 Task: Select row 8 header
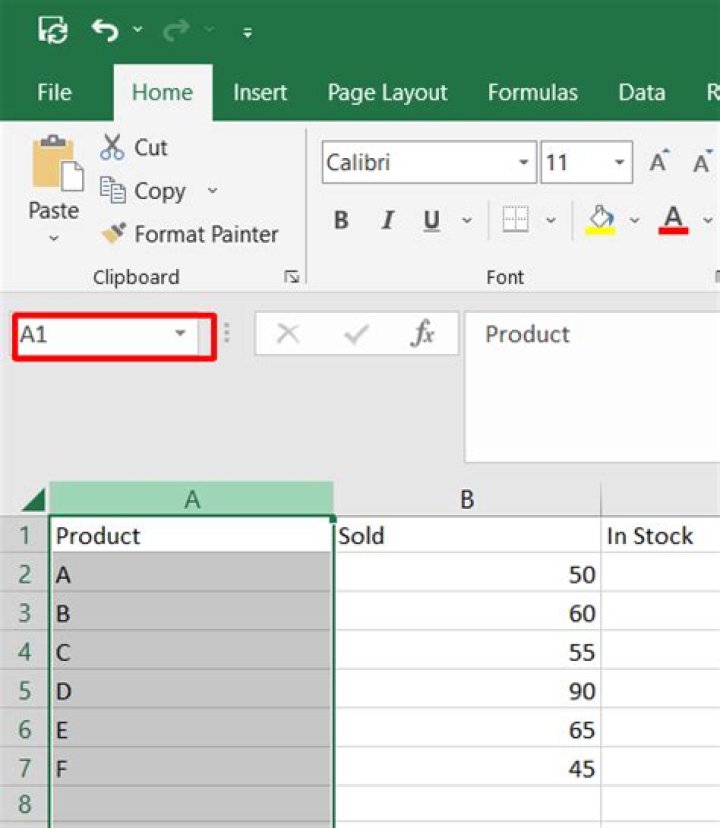tap(24, 804)
